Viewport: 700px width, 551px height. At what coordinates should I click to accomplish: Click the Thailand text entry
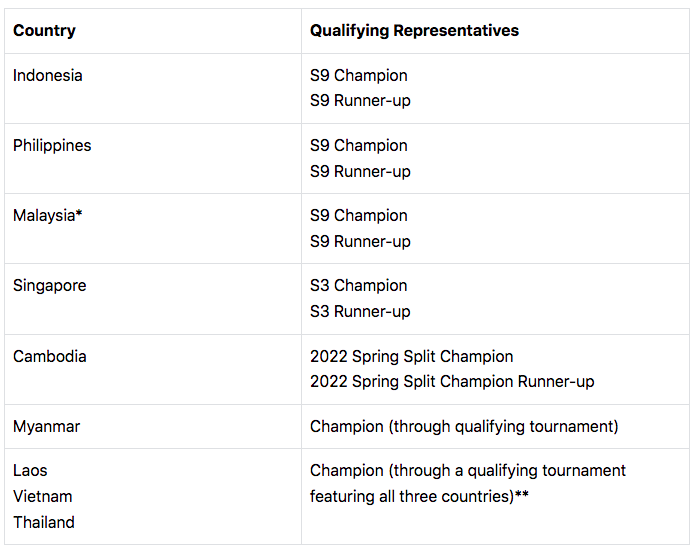(x=44, y=522)
